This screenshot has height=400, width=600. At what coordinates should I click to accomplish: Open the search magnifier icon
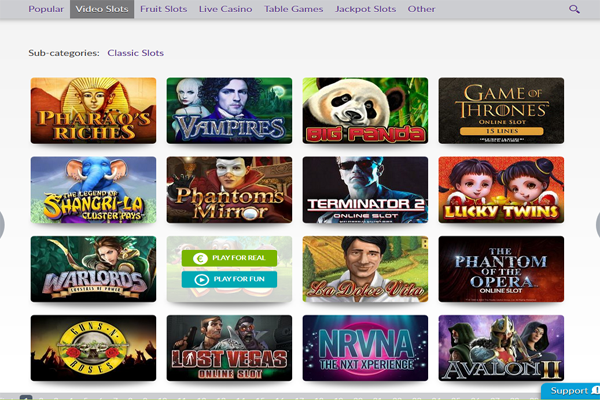coord(574,9)
